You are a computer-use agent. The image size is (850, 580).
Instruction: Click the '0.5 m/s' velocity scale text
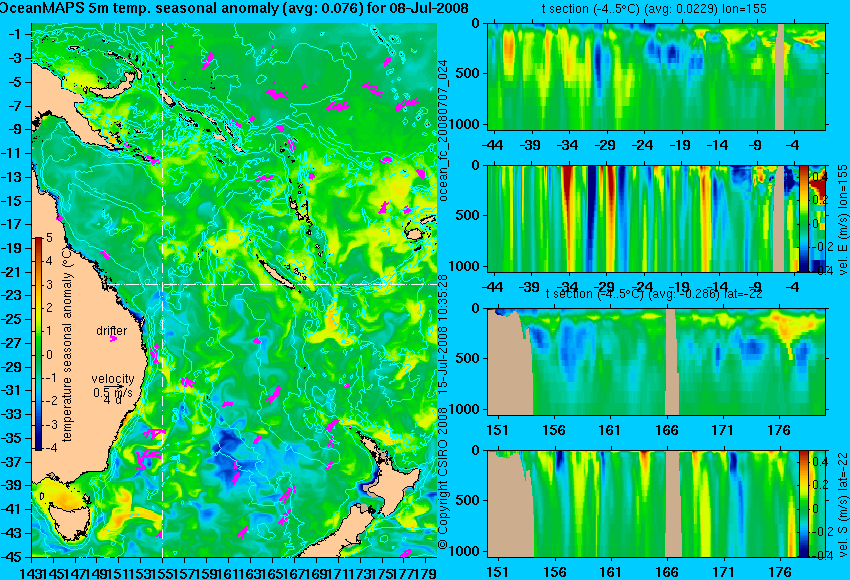pos(113,392)
